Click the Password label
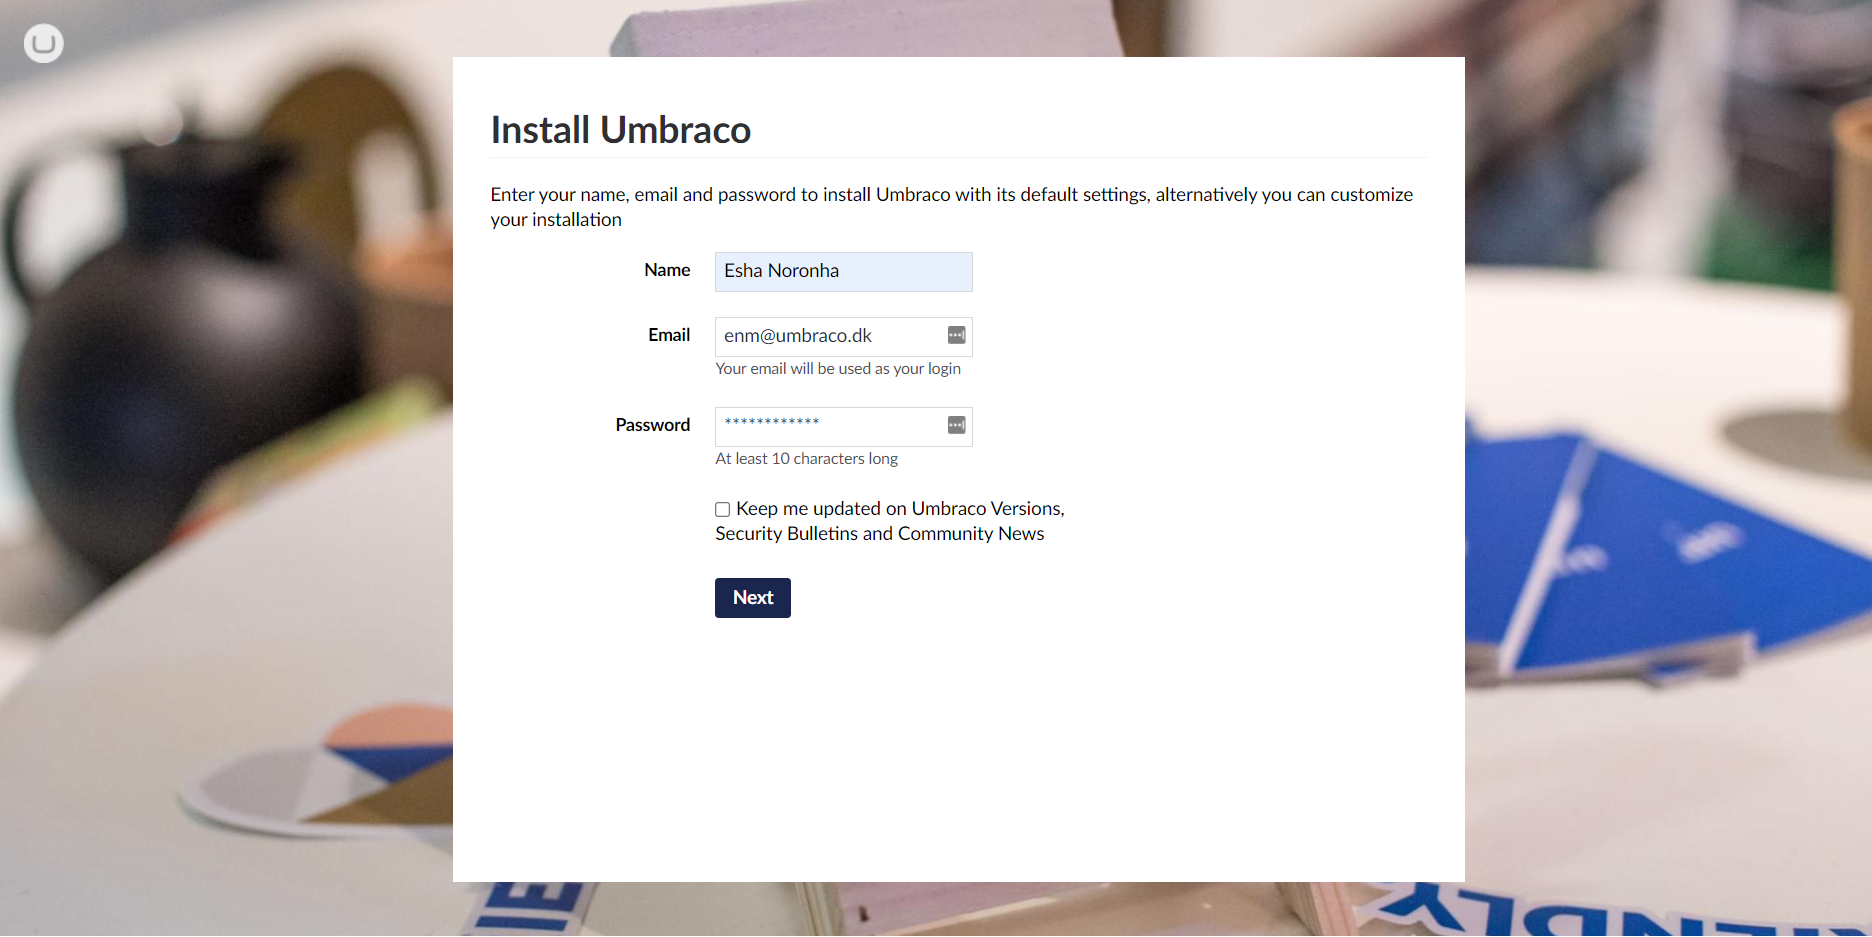The height and width of the screenshot is (937, 1872). [x=652, y=425]
